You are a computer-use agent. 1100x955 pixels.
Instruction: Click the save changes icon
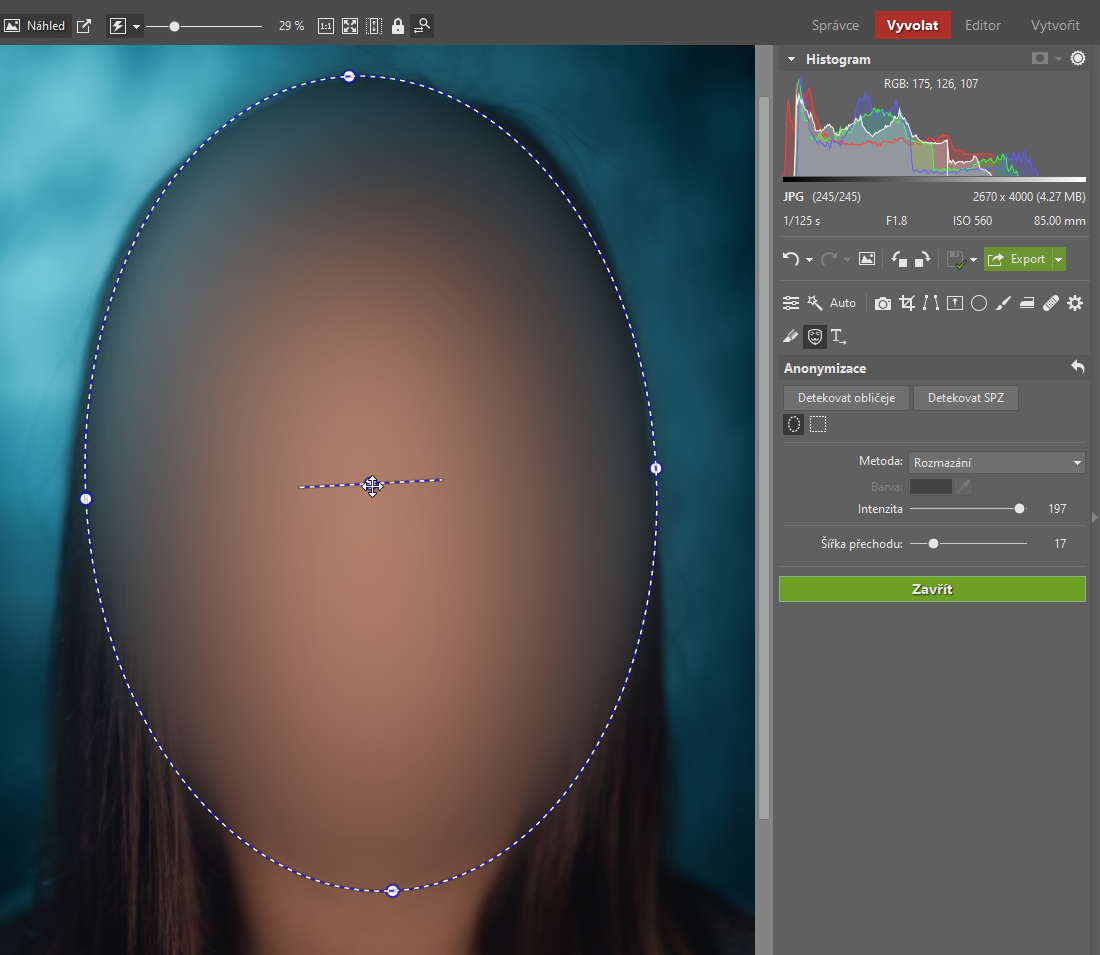click(x=955, y=260)
